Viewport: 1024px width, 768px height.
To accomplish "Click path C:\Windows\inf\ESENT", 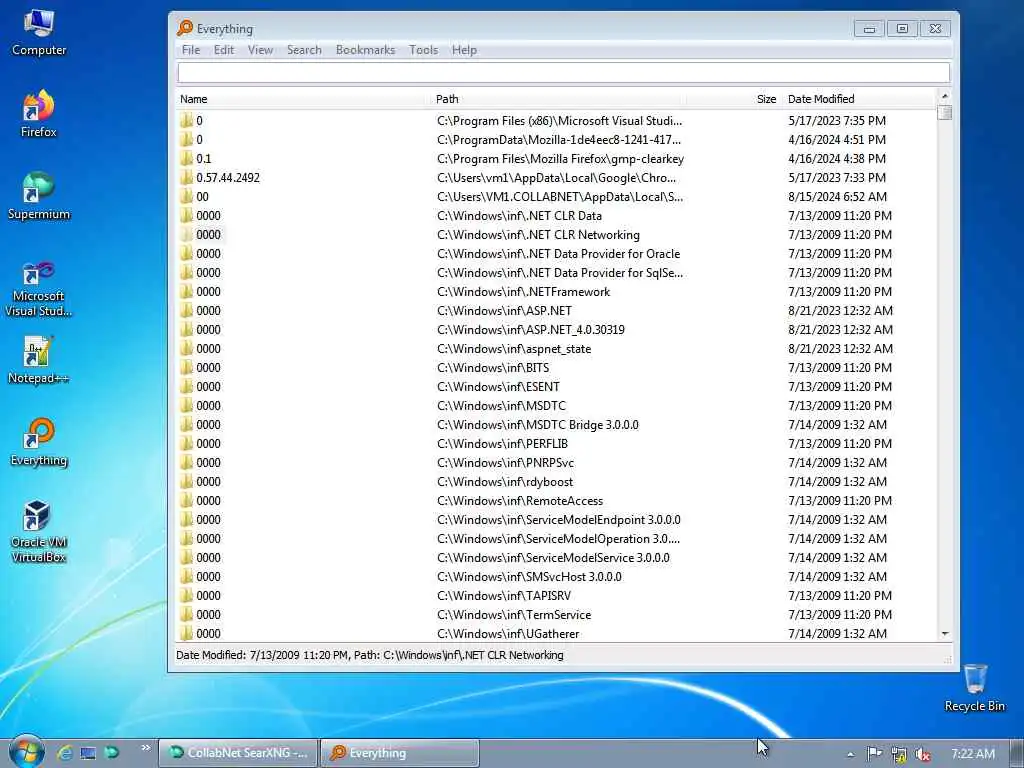I will 498,387.
